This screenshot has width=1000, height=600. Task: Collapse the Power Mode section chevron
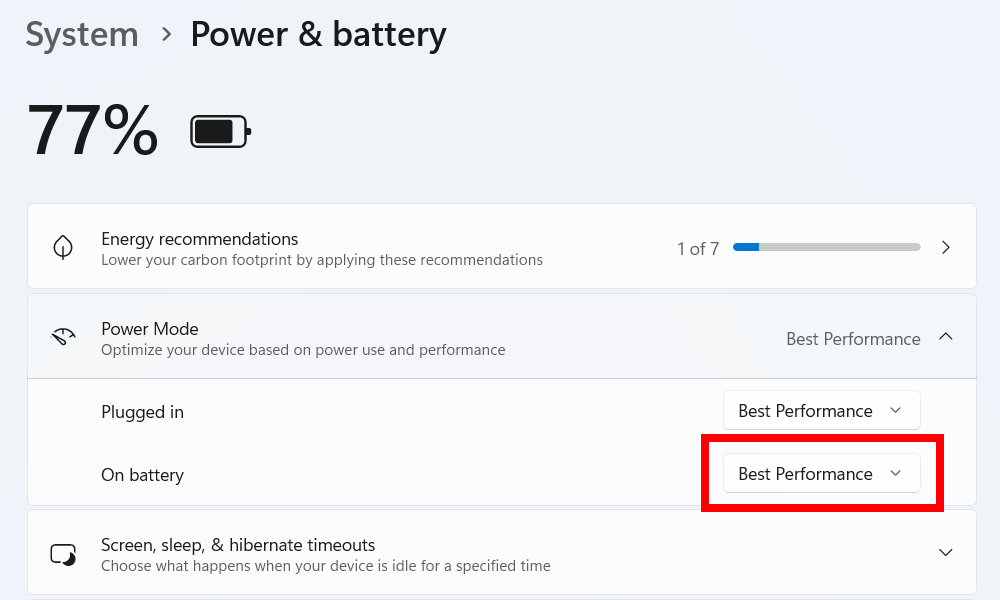[x=945, y=338]
